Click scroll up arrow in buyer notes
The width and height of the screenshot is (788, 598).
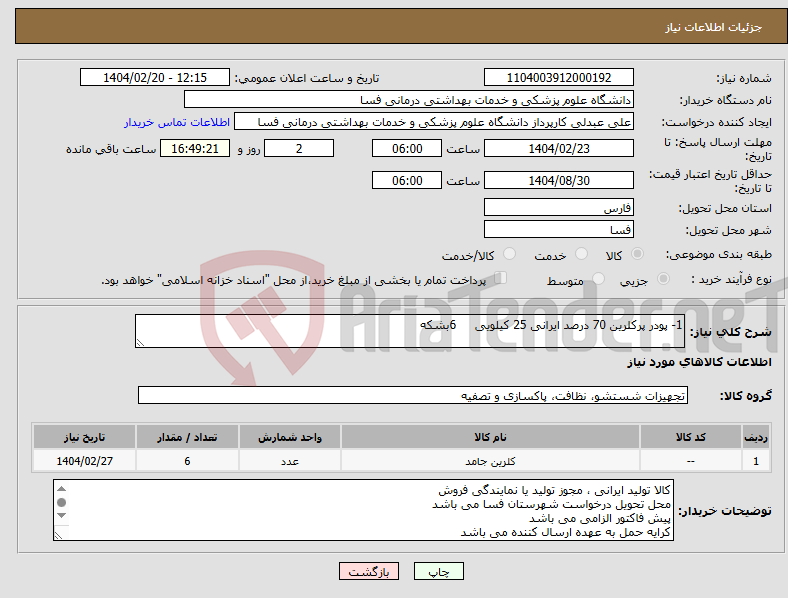[61, 489]
